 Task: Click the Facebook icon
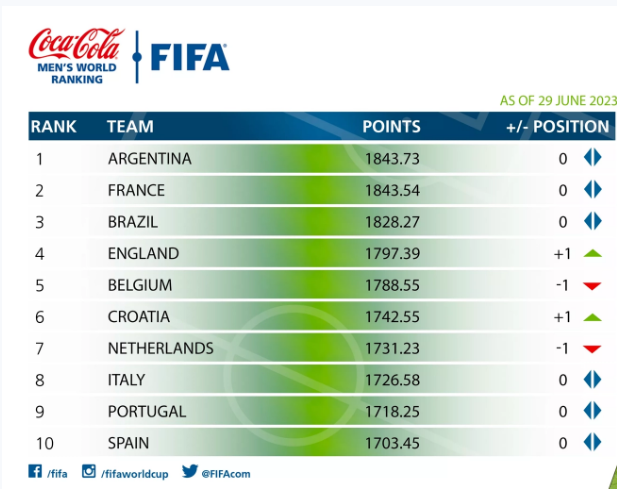(35, 471)
